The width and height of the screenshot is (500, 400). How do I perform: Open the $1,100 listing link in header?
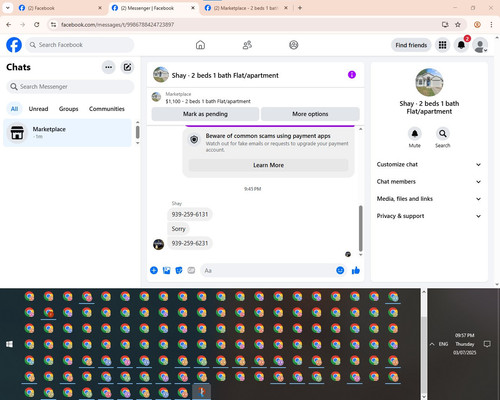point(208,101)
